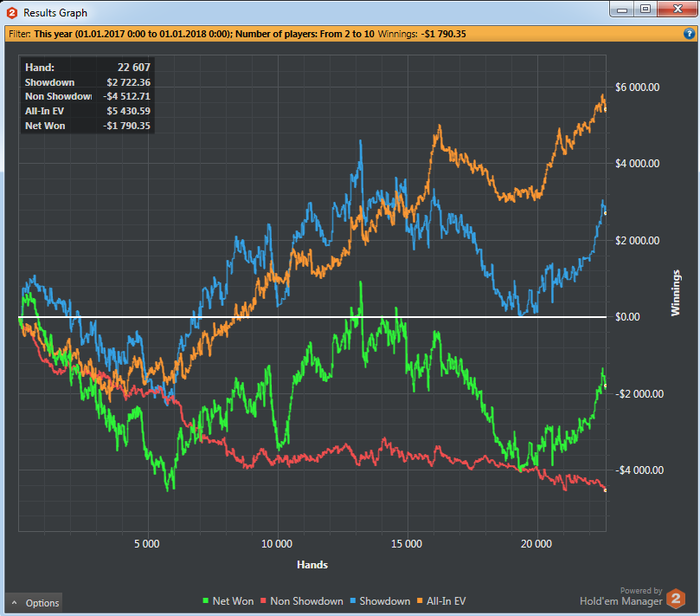Click the green Net Won color swatch

point(205,601)
